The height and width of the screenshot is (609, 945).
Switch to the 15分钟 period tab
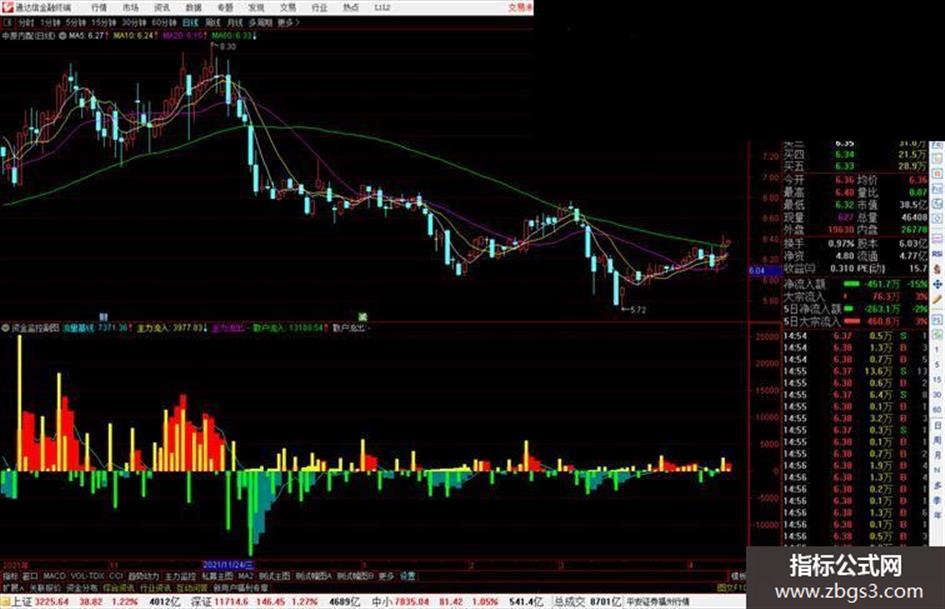click(x=104, y=22)
